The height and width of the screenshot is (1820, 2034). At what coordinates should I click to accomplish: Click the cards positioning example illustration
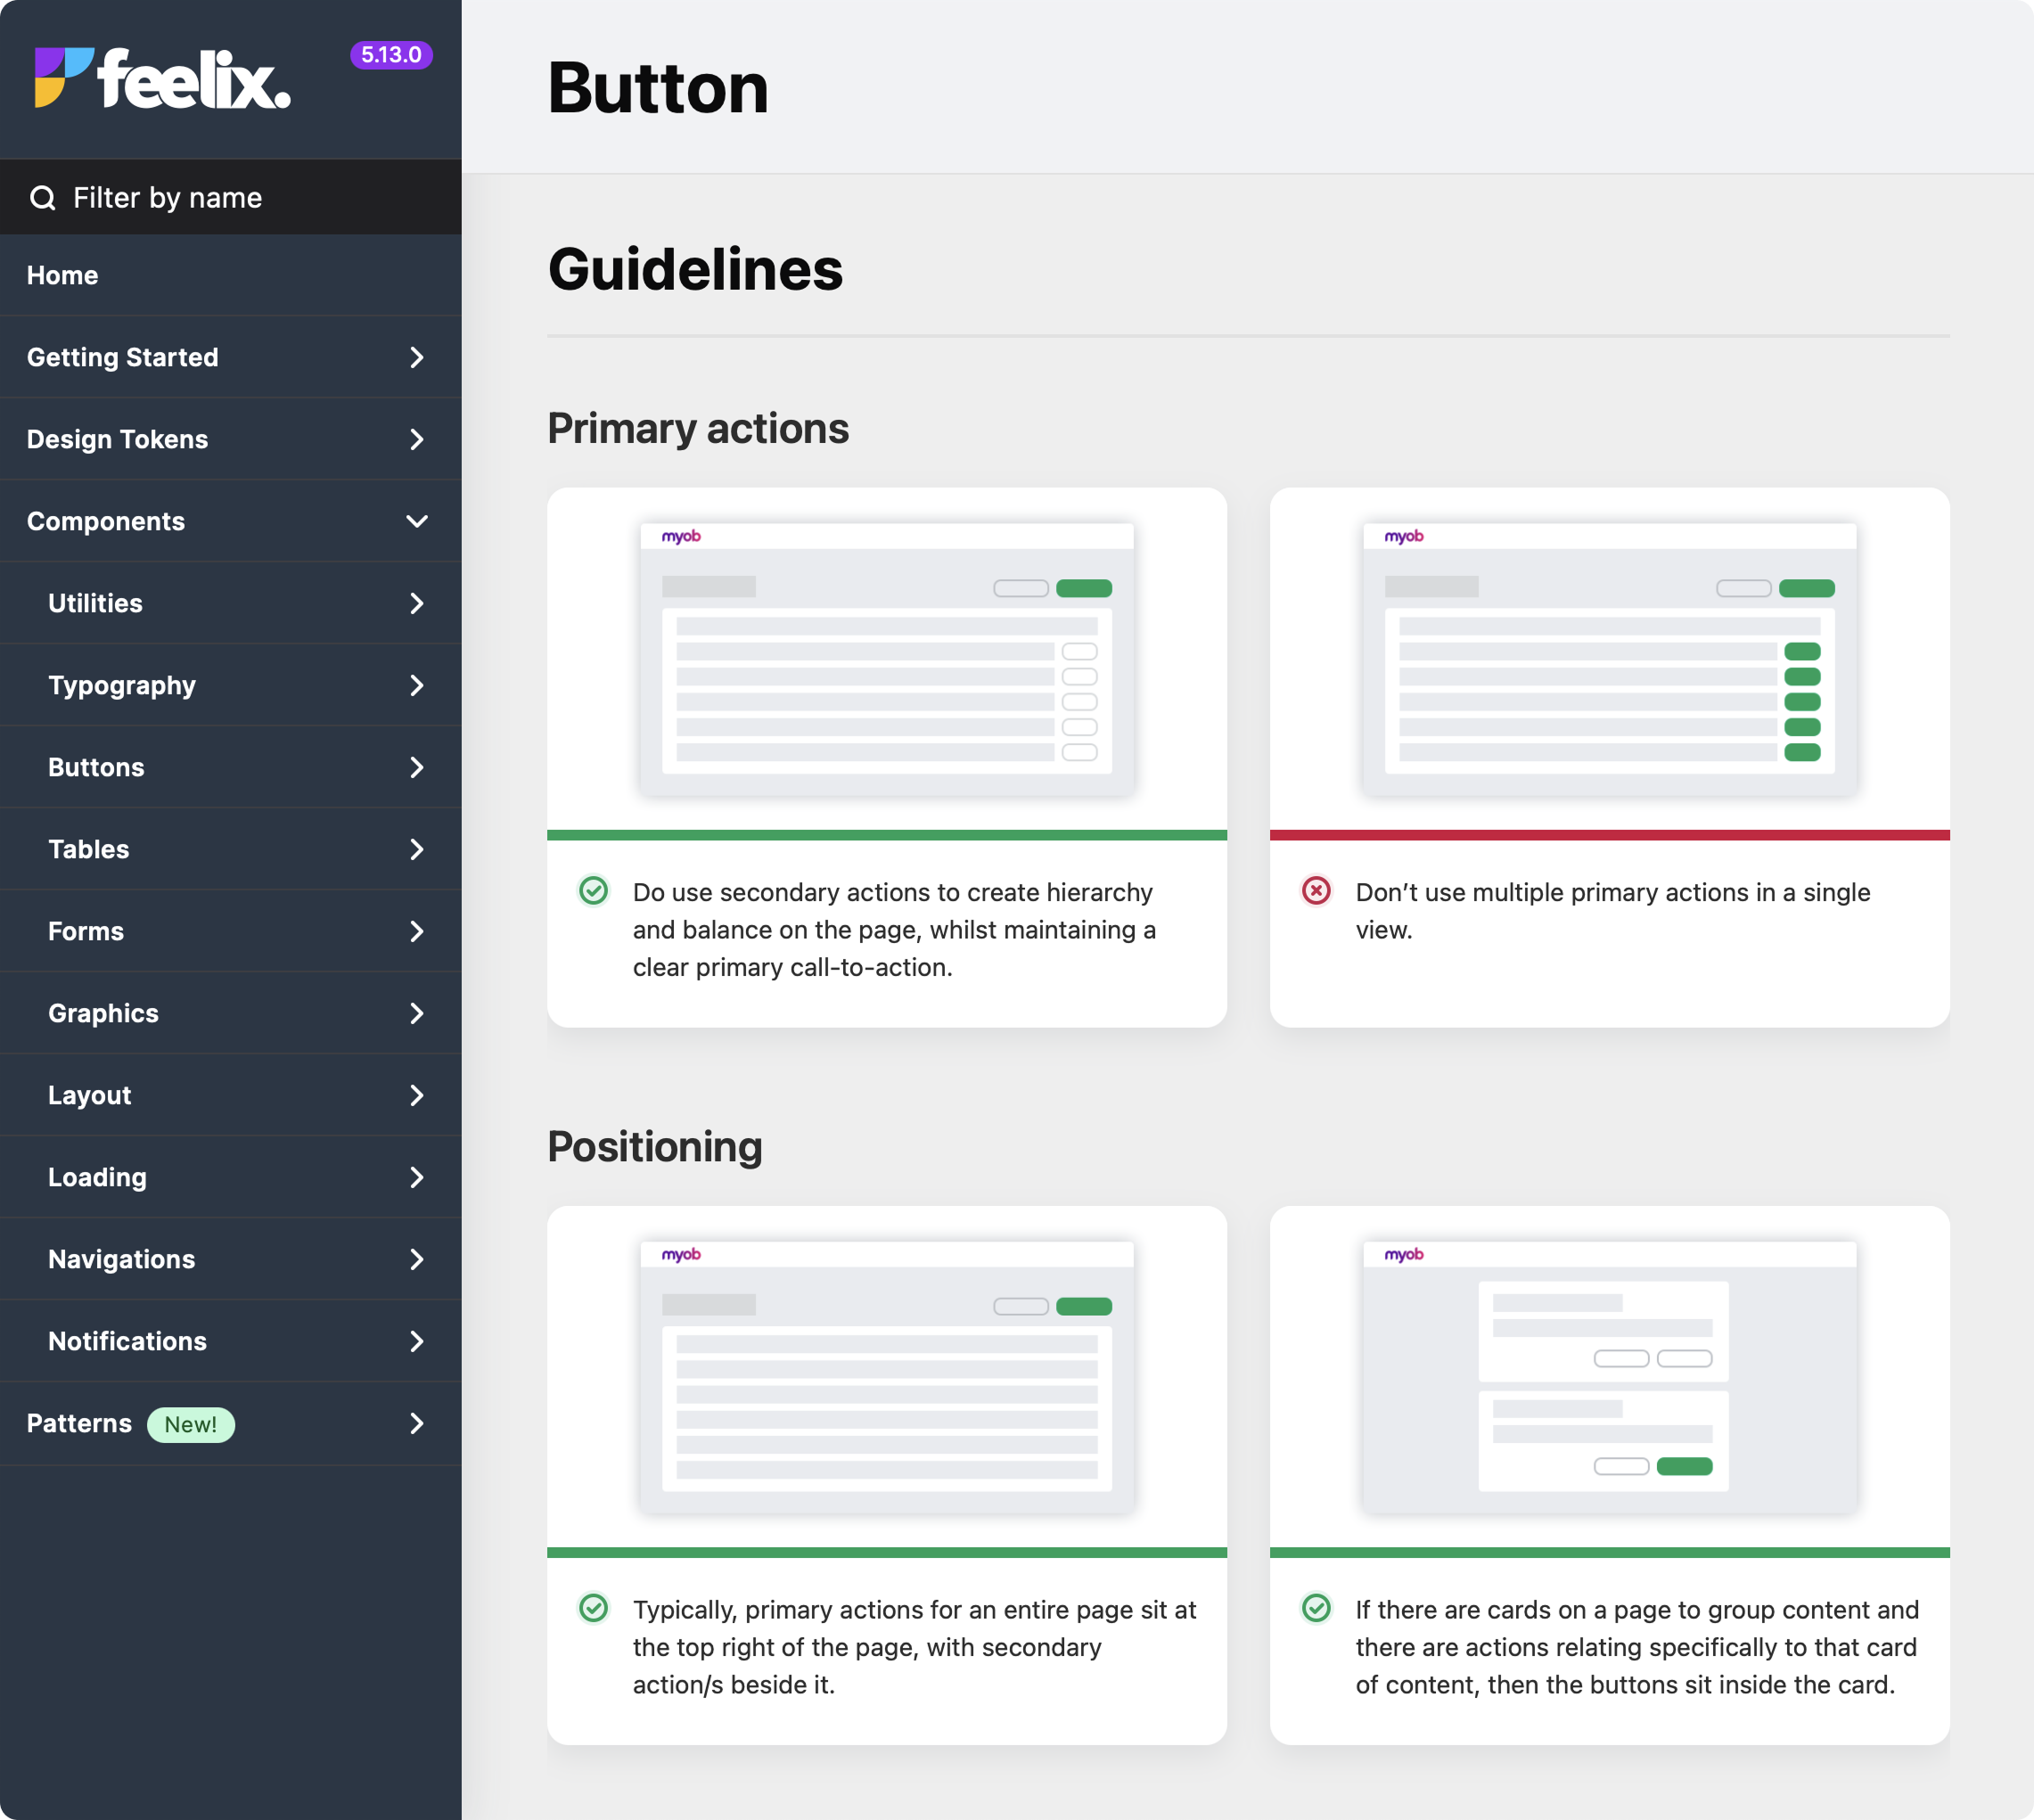click(x=1609, y=1377)
